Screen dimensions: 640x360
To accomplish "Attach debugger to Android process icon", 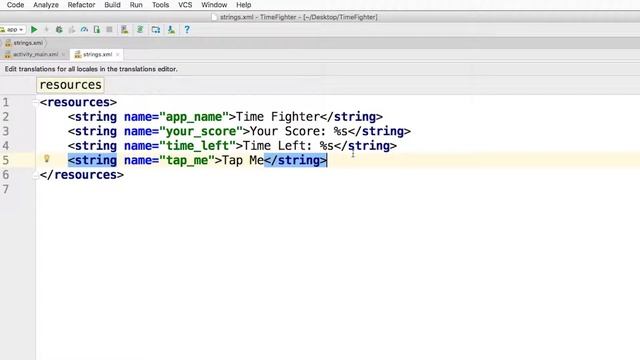I will click(x=97, y=29).
